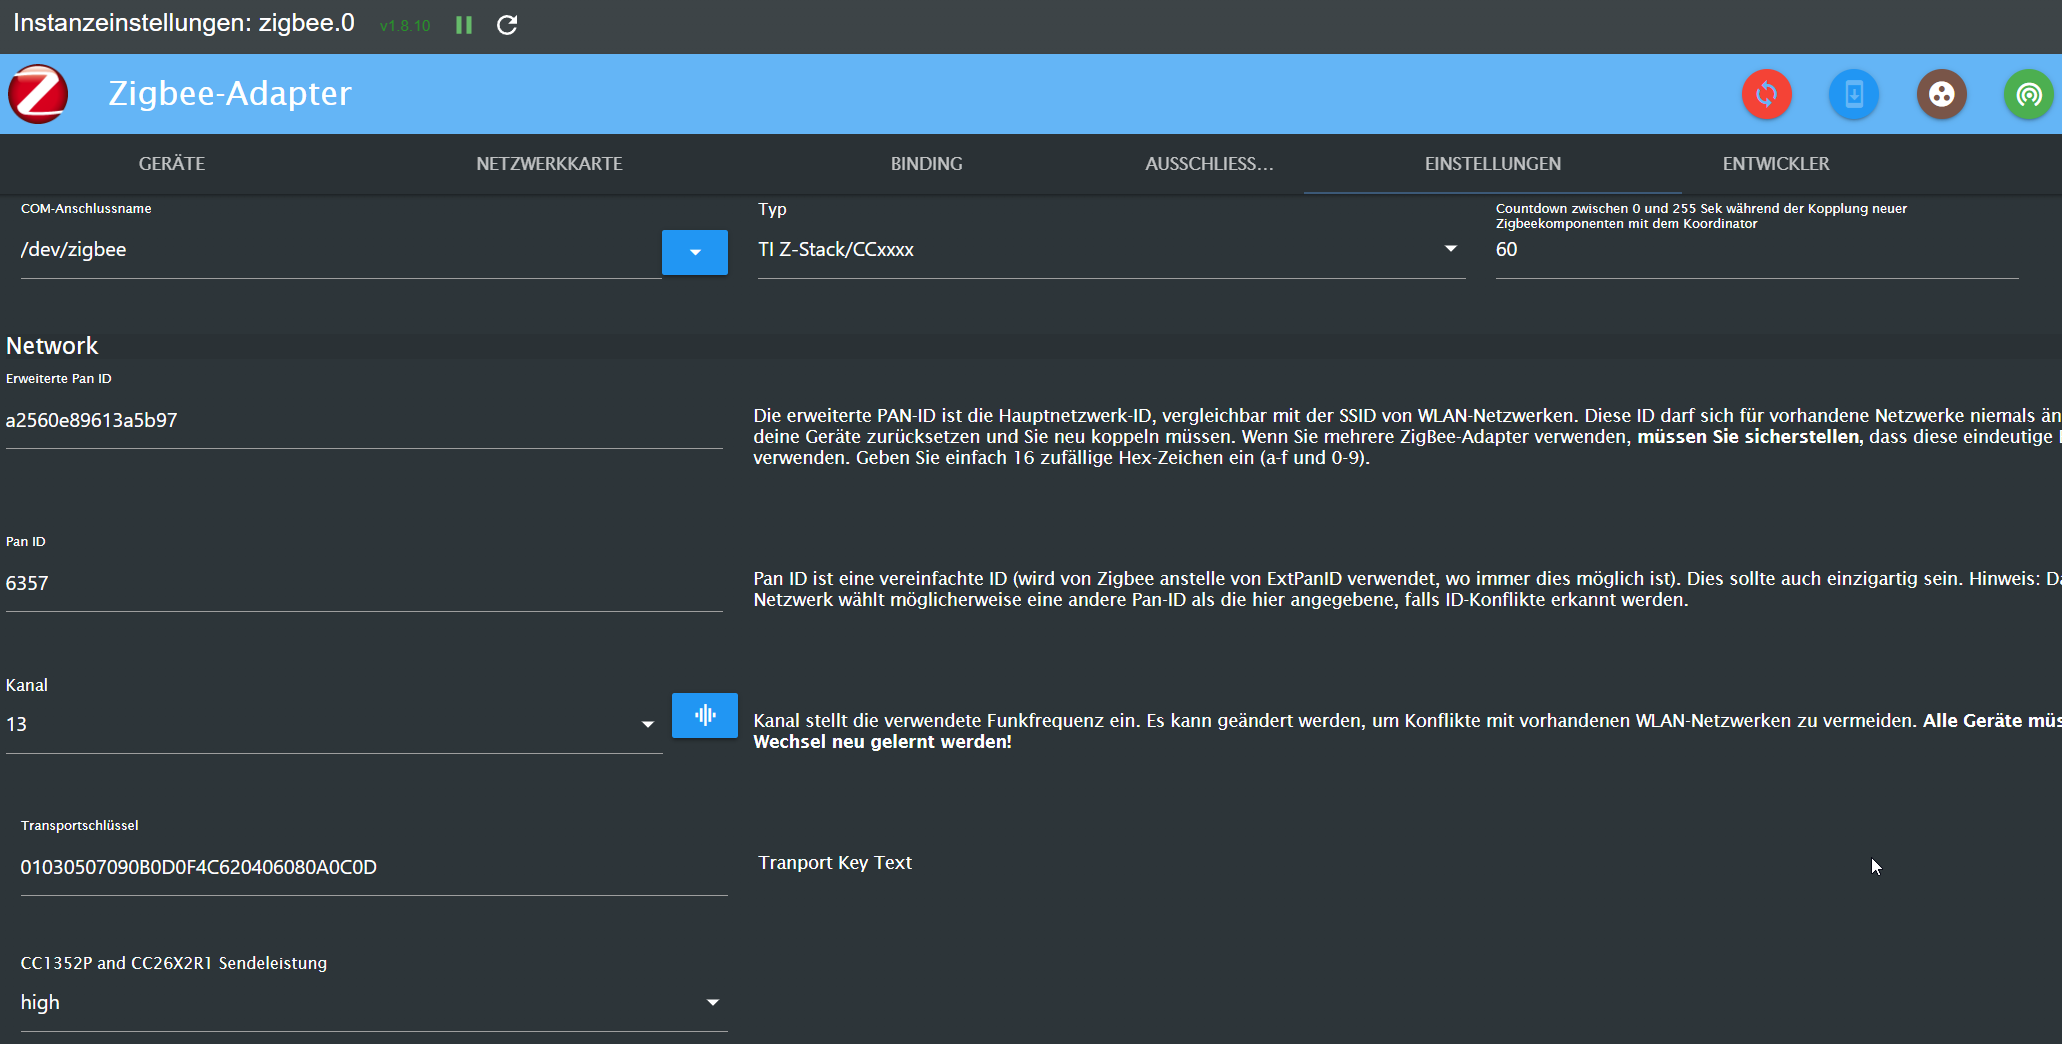Image resolution: width=2062 pixels, height=1044 pixels.
Task: Switch to the Netzwerkkarte tab
Action: pyautogui.click(x=549, y=164)
